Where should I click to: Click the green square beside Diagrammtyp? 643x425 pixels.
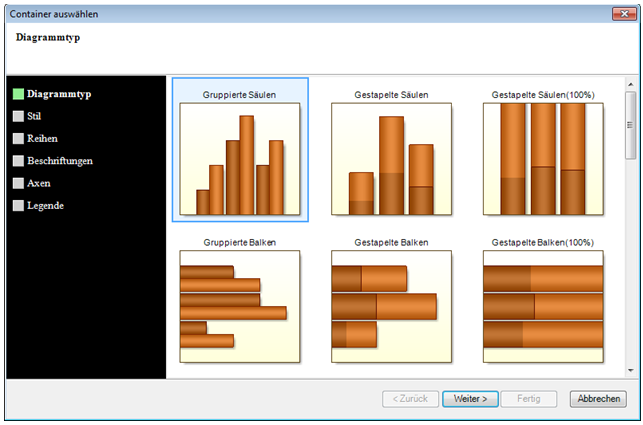[18, 94]
